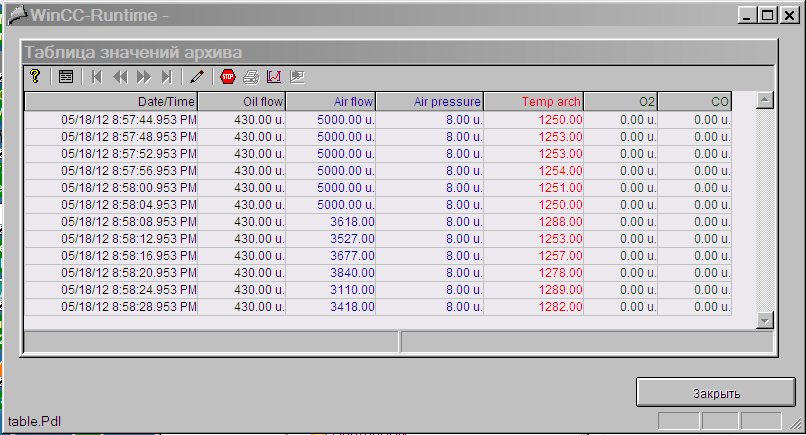
Task: Click Air flow value 3840.00
Action: click(352, 273)
